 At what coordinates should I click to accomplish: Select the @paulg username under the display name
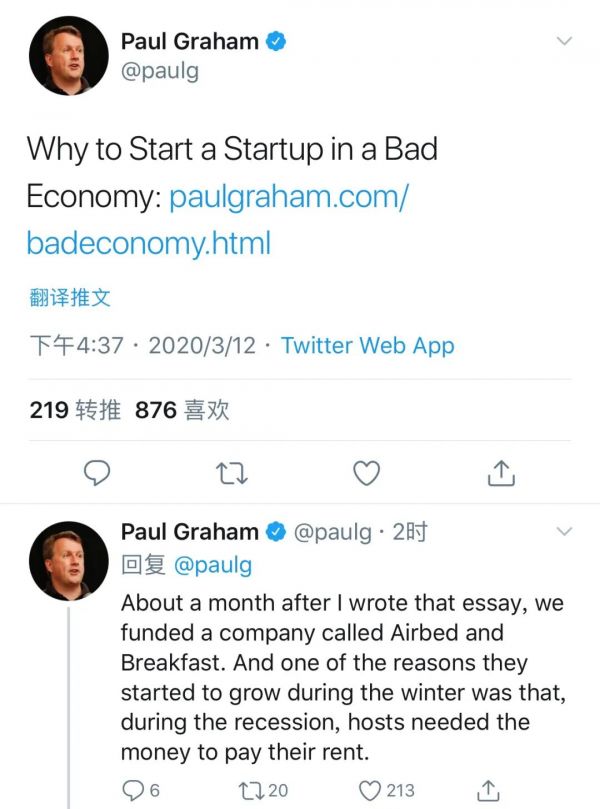[x=159, y=72]
